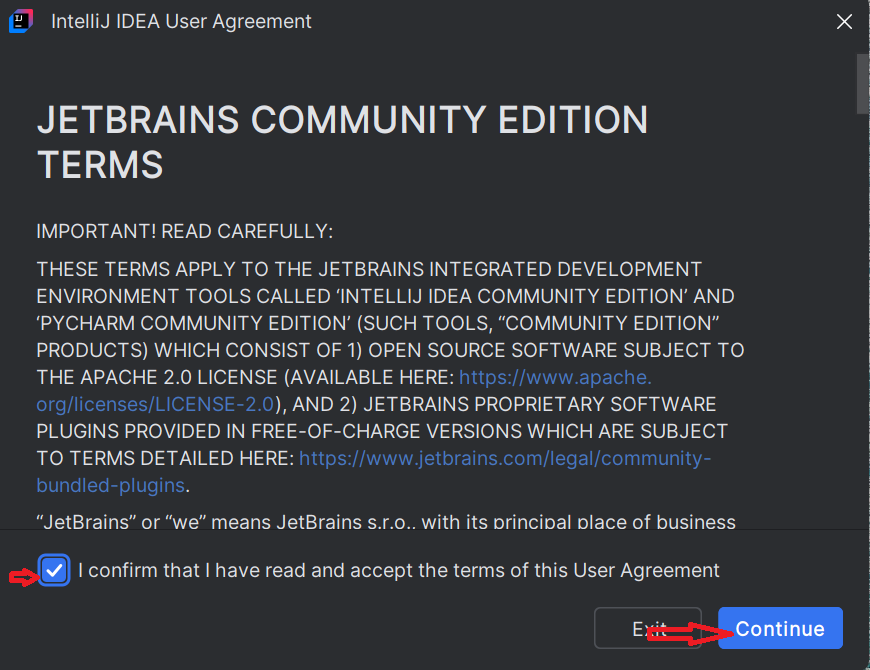Click the agreement scrollbar thumb

(863, 84)
